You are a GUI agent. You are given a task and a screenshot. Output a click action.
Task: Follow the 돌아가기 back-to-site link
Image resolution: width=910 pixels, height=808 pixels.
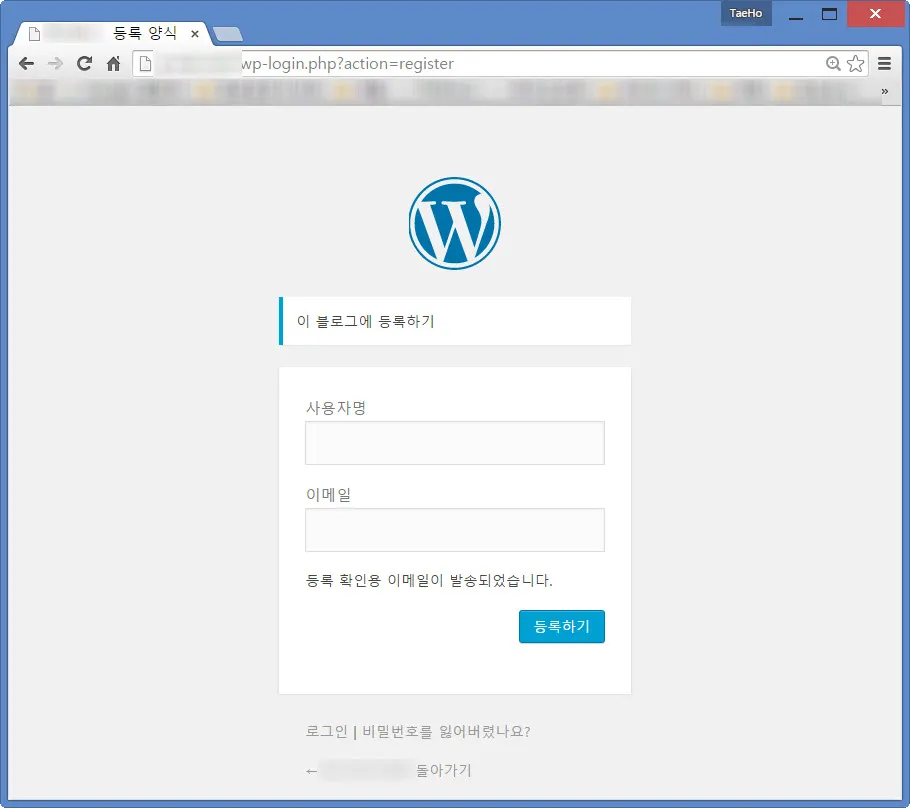click(x=388, y=770)
